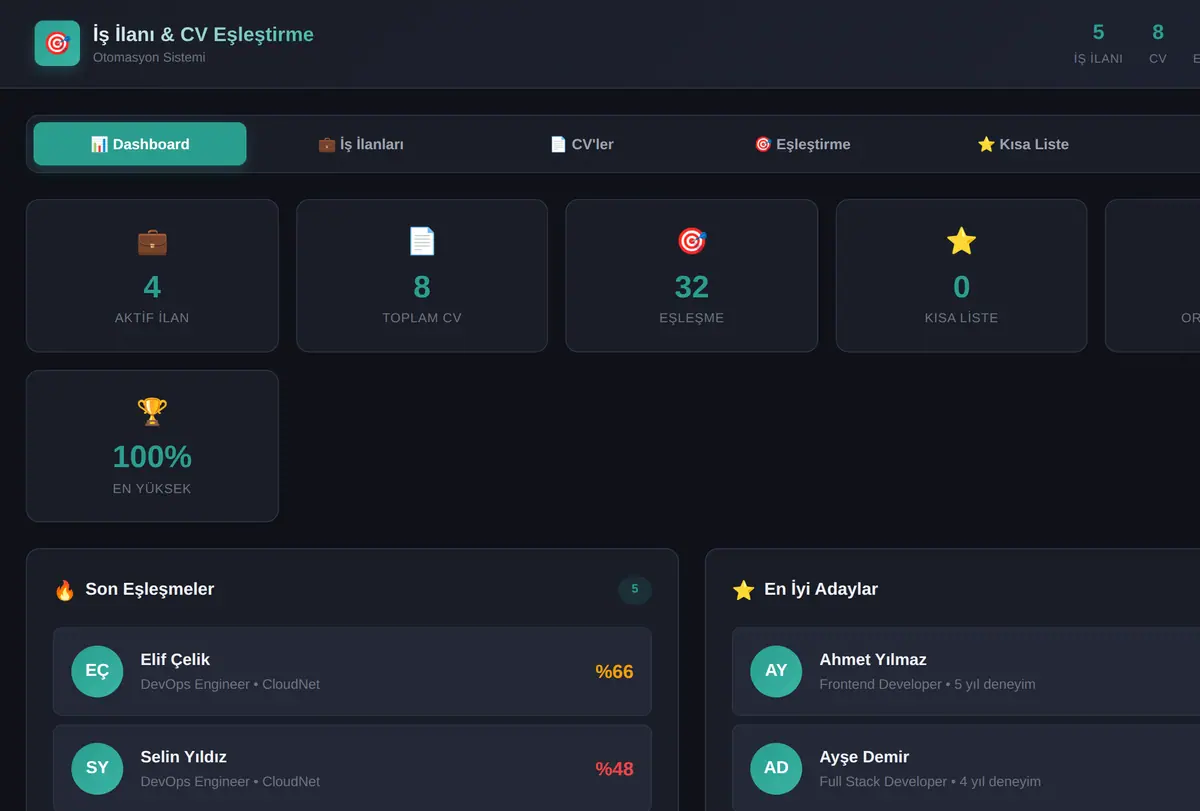This screenshot has width=1200, height=811.
Task: Click the header CV counter
Action: [x=1158, y=44]
